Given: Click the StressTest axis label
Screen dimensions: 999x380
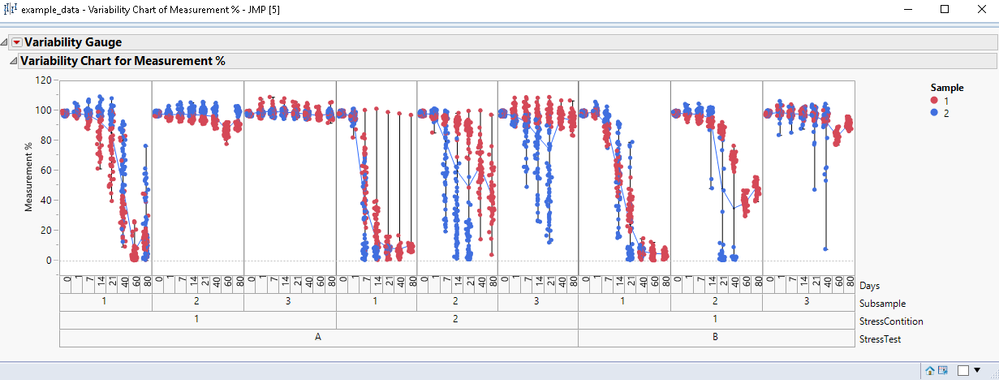Looking at the screenshot, I should coord(880,339).
